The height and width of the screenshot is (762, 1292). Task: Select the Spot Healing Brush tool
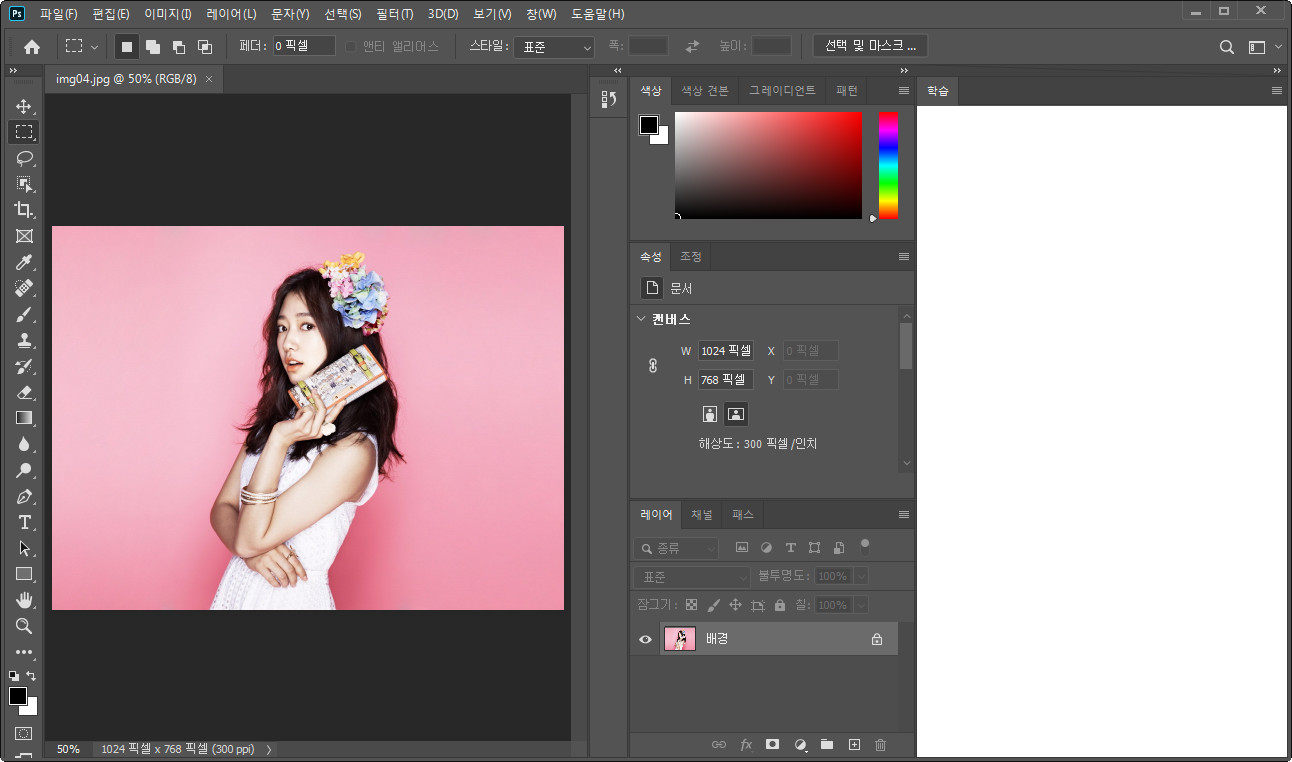24,288
